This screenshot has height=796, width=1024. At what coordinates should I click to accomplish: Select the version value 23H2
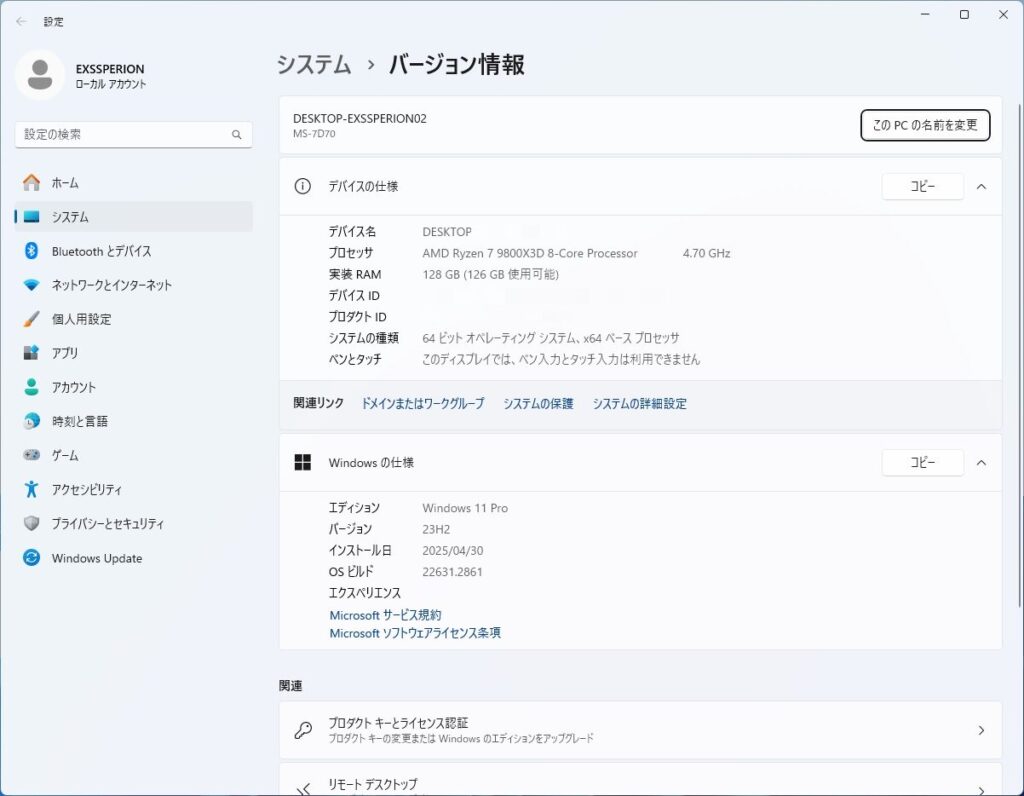click(x=436, y=529)
